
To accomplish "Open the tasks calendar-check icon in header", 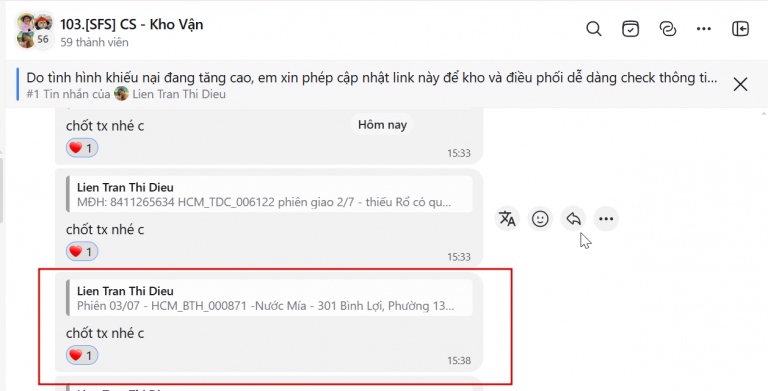I will (630, 28).
